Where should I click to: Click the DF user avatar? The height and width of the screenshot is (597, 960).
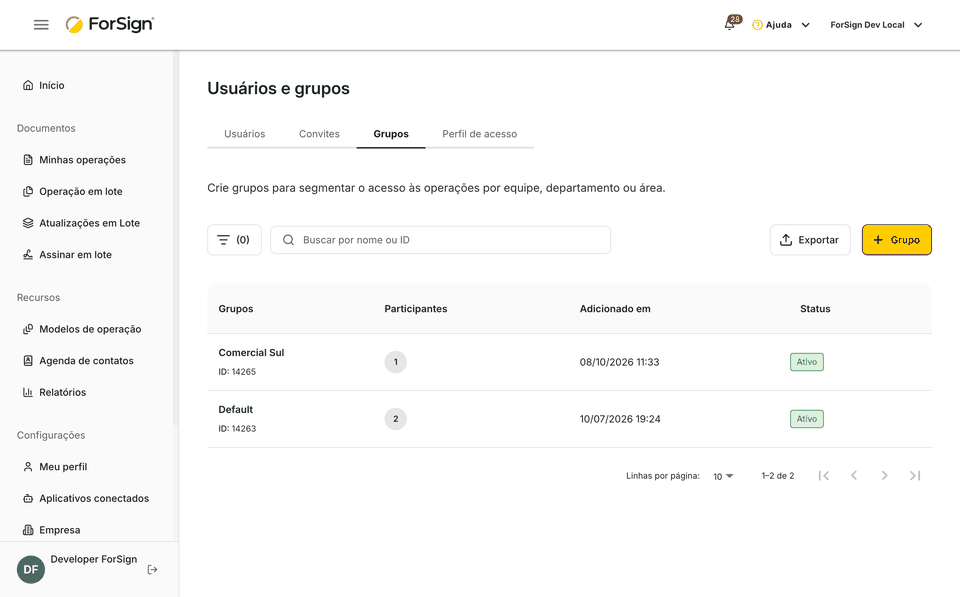pos(31,569)
